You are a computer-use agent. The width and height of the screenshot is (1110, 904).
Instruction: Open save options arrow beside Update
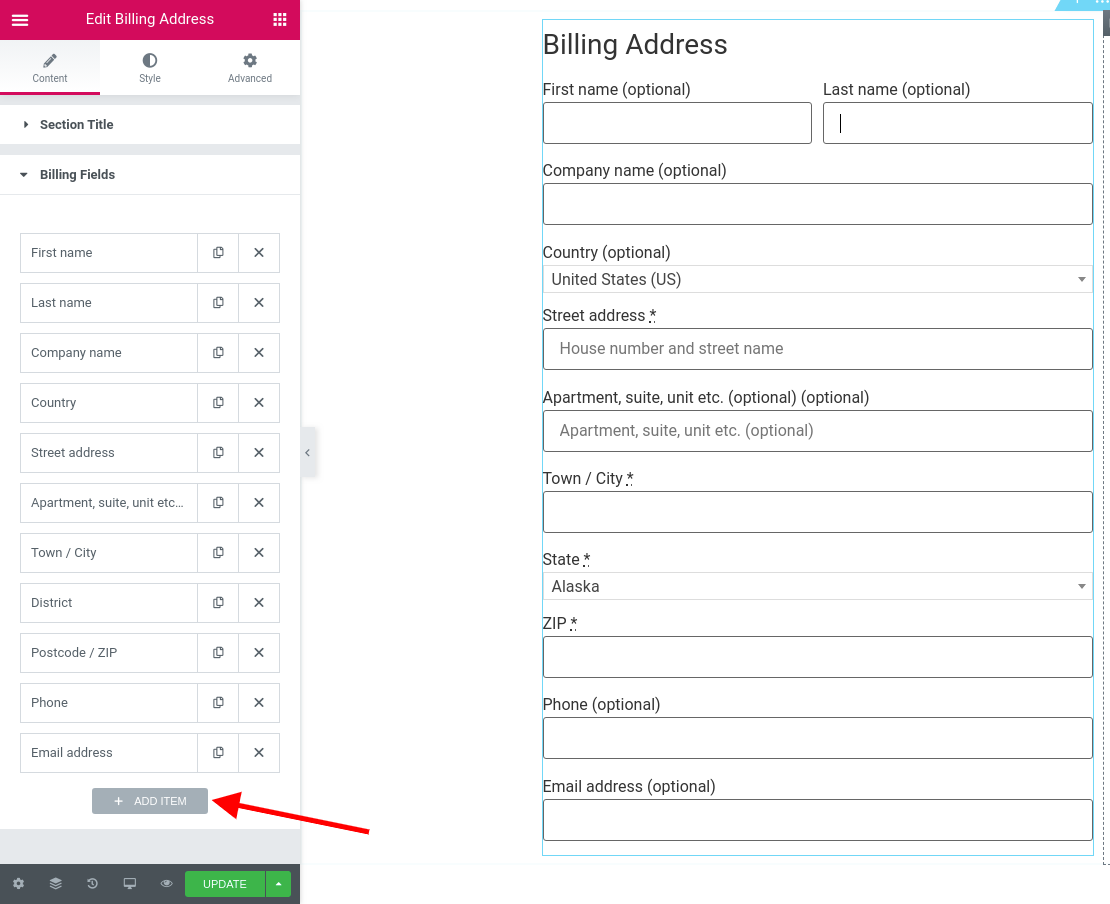pos(279,884)
